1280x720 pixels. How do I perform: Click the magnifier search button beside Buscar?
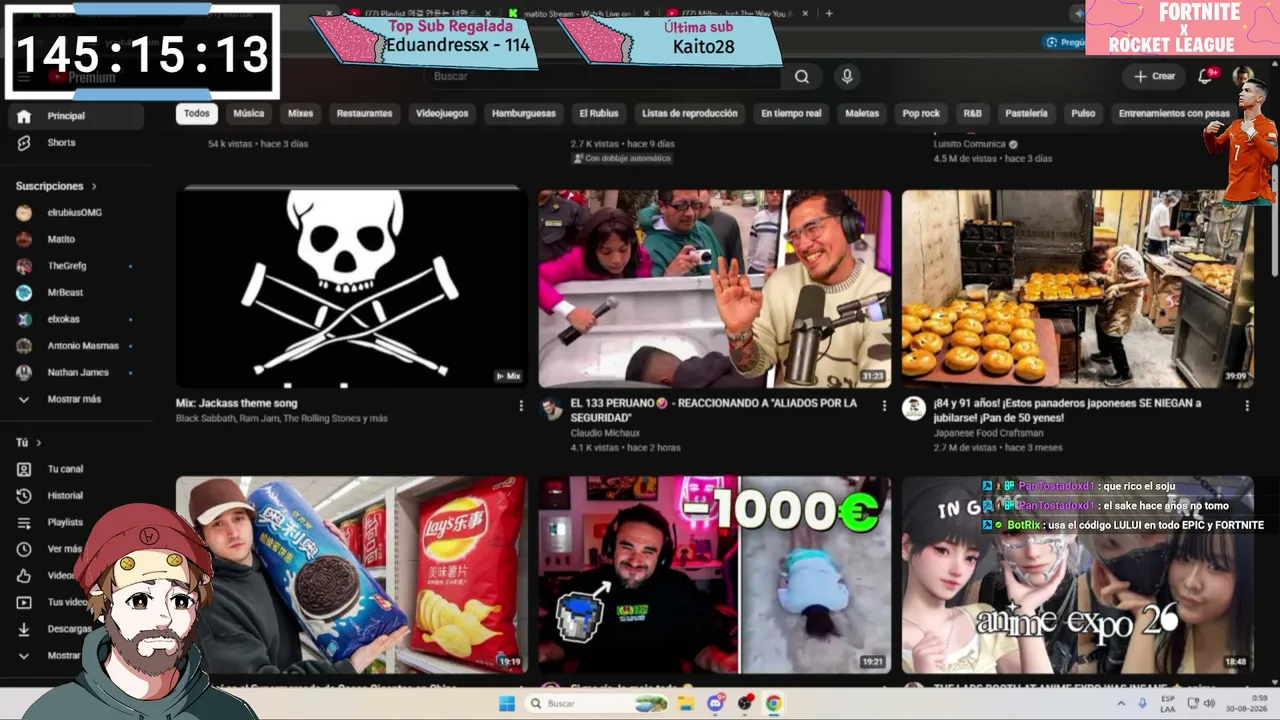(x=802, y=77)
